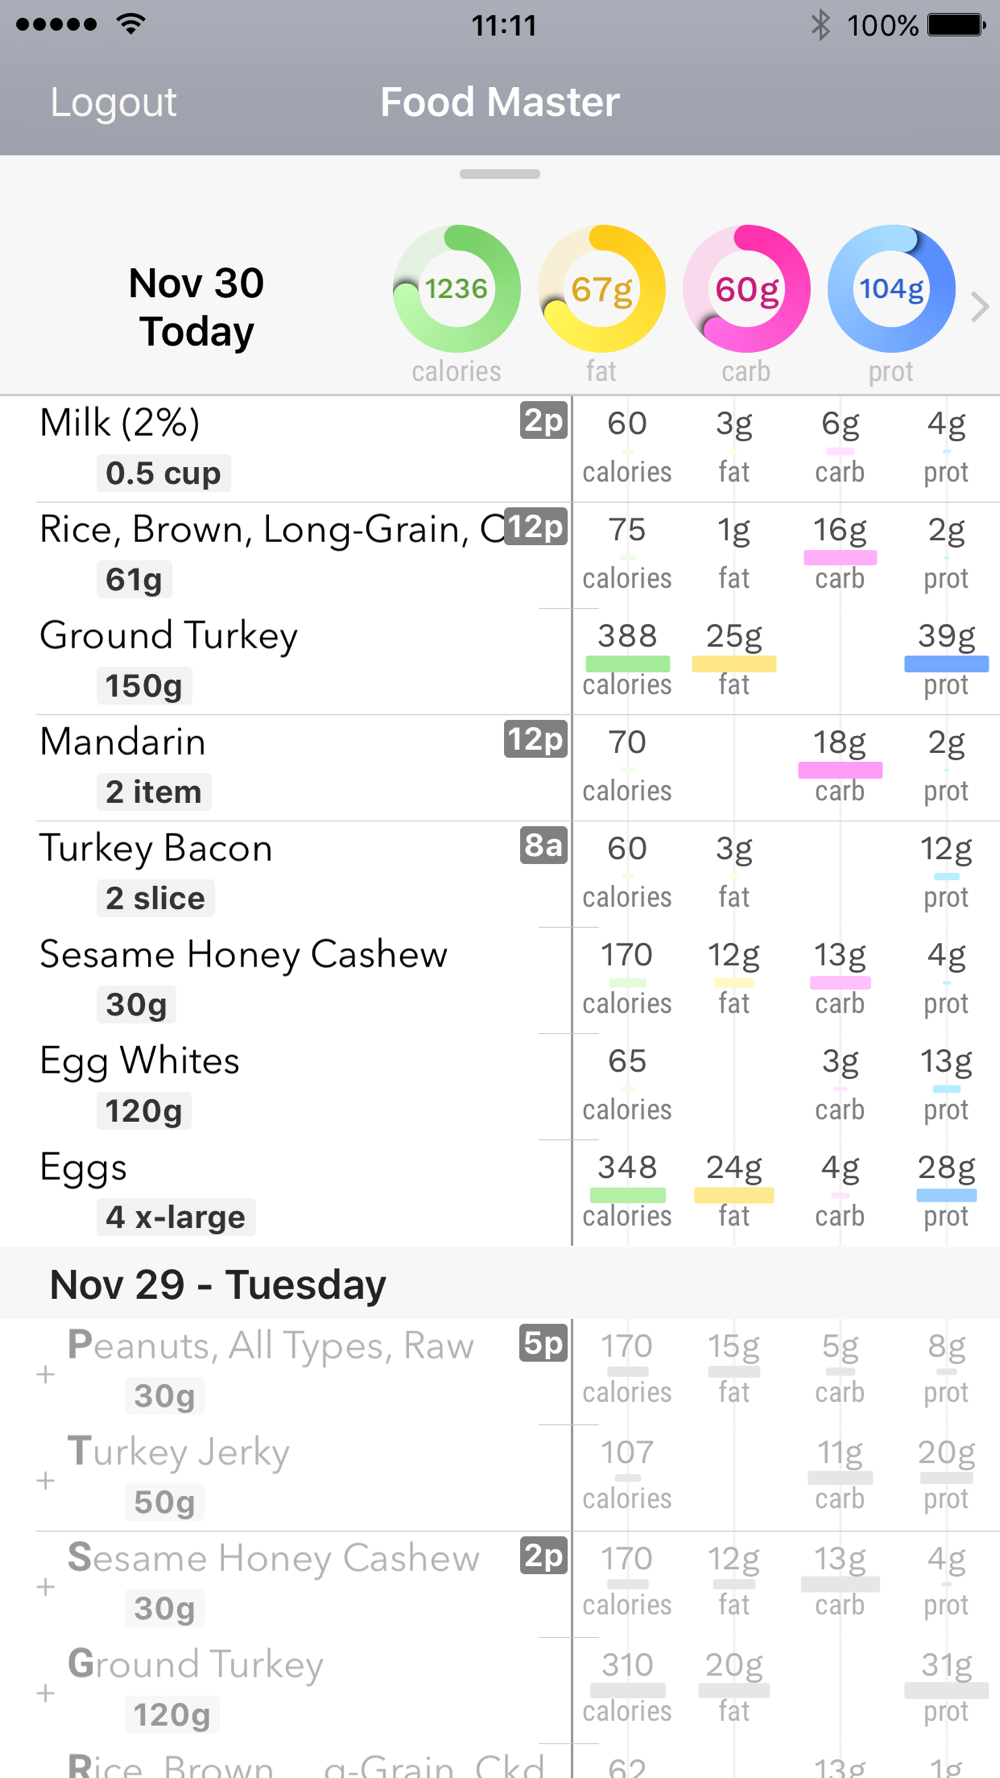Expand more nutrients with right chevron

(x=980, y=307)
